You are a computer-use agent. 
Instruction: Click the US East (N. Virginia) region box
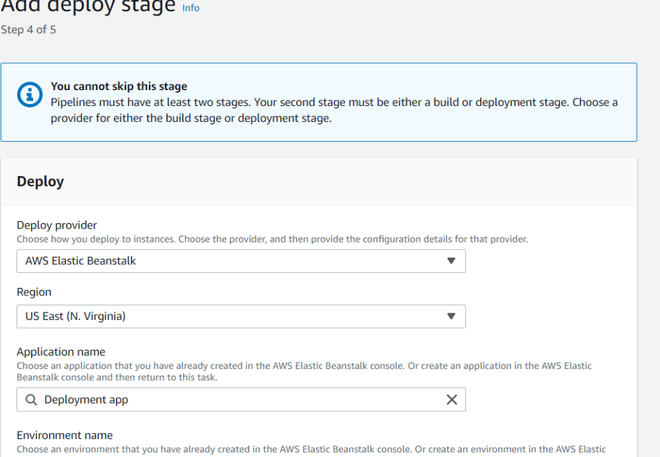pyautogui.click(x=230, y=316)
